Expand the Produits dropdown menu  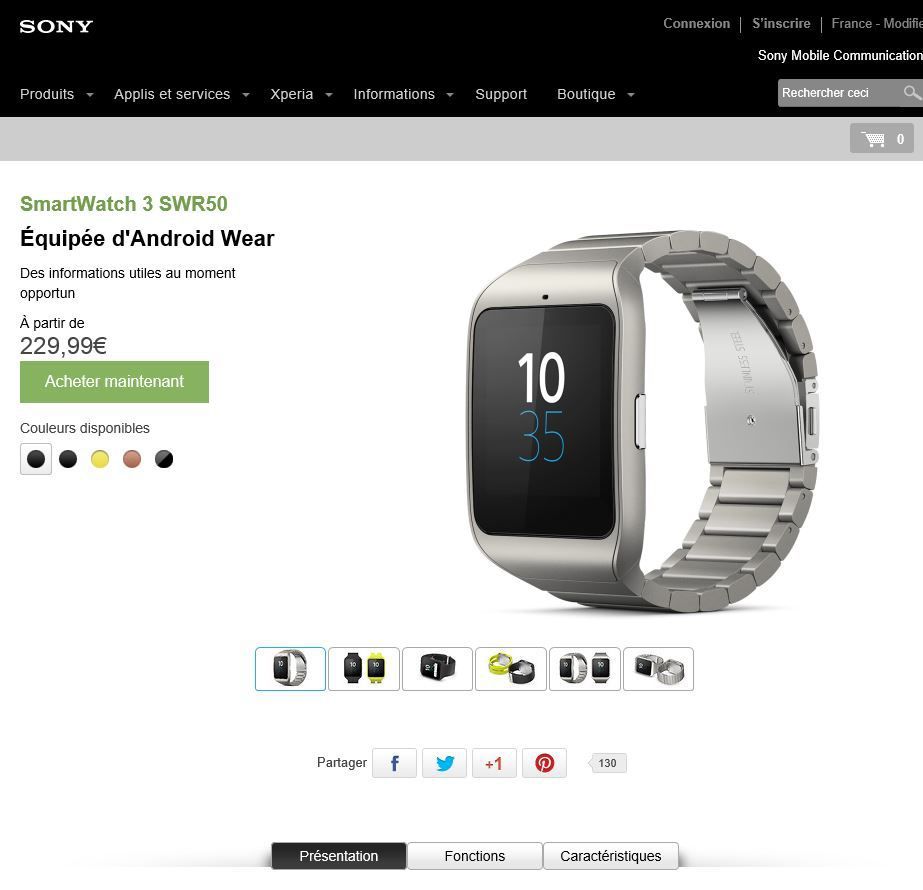(x=57, y=94)
